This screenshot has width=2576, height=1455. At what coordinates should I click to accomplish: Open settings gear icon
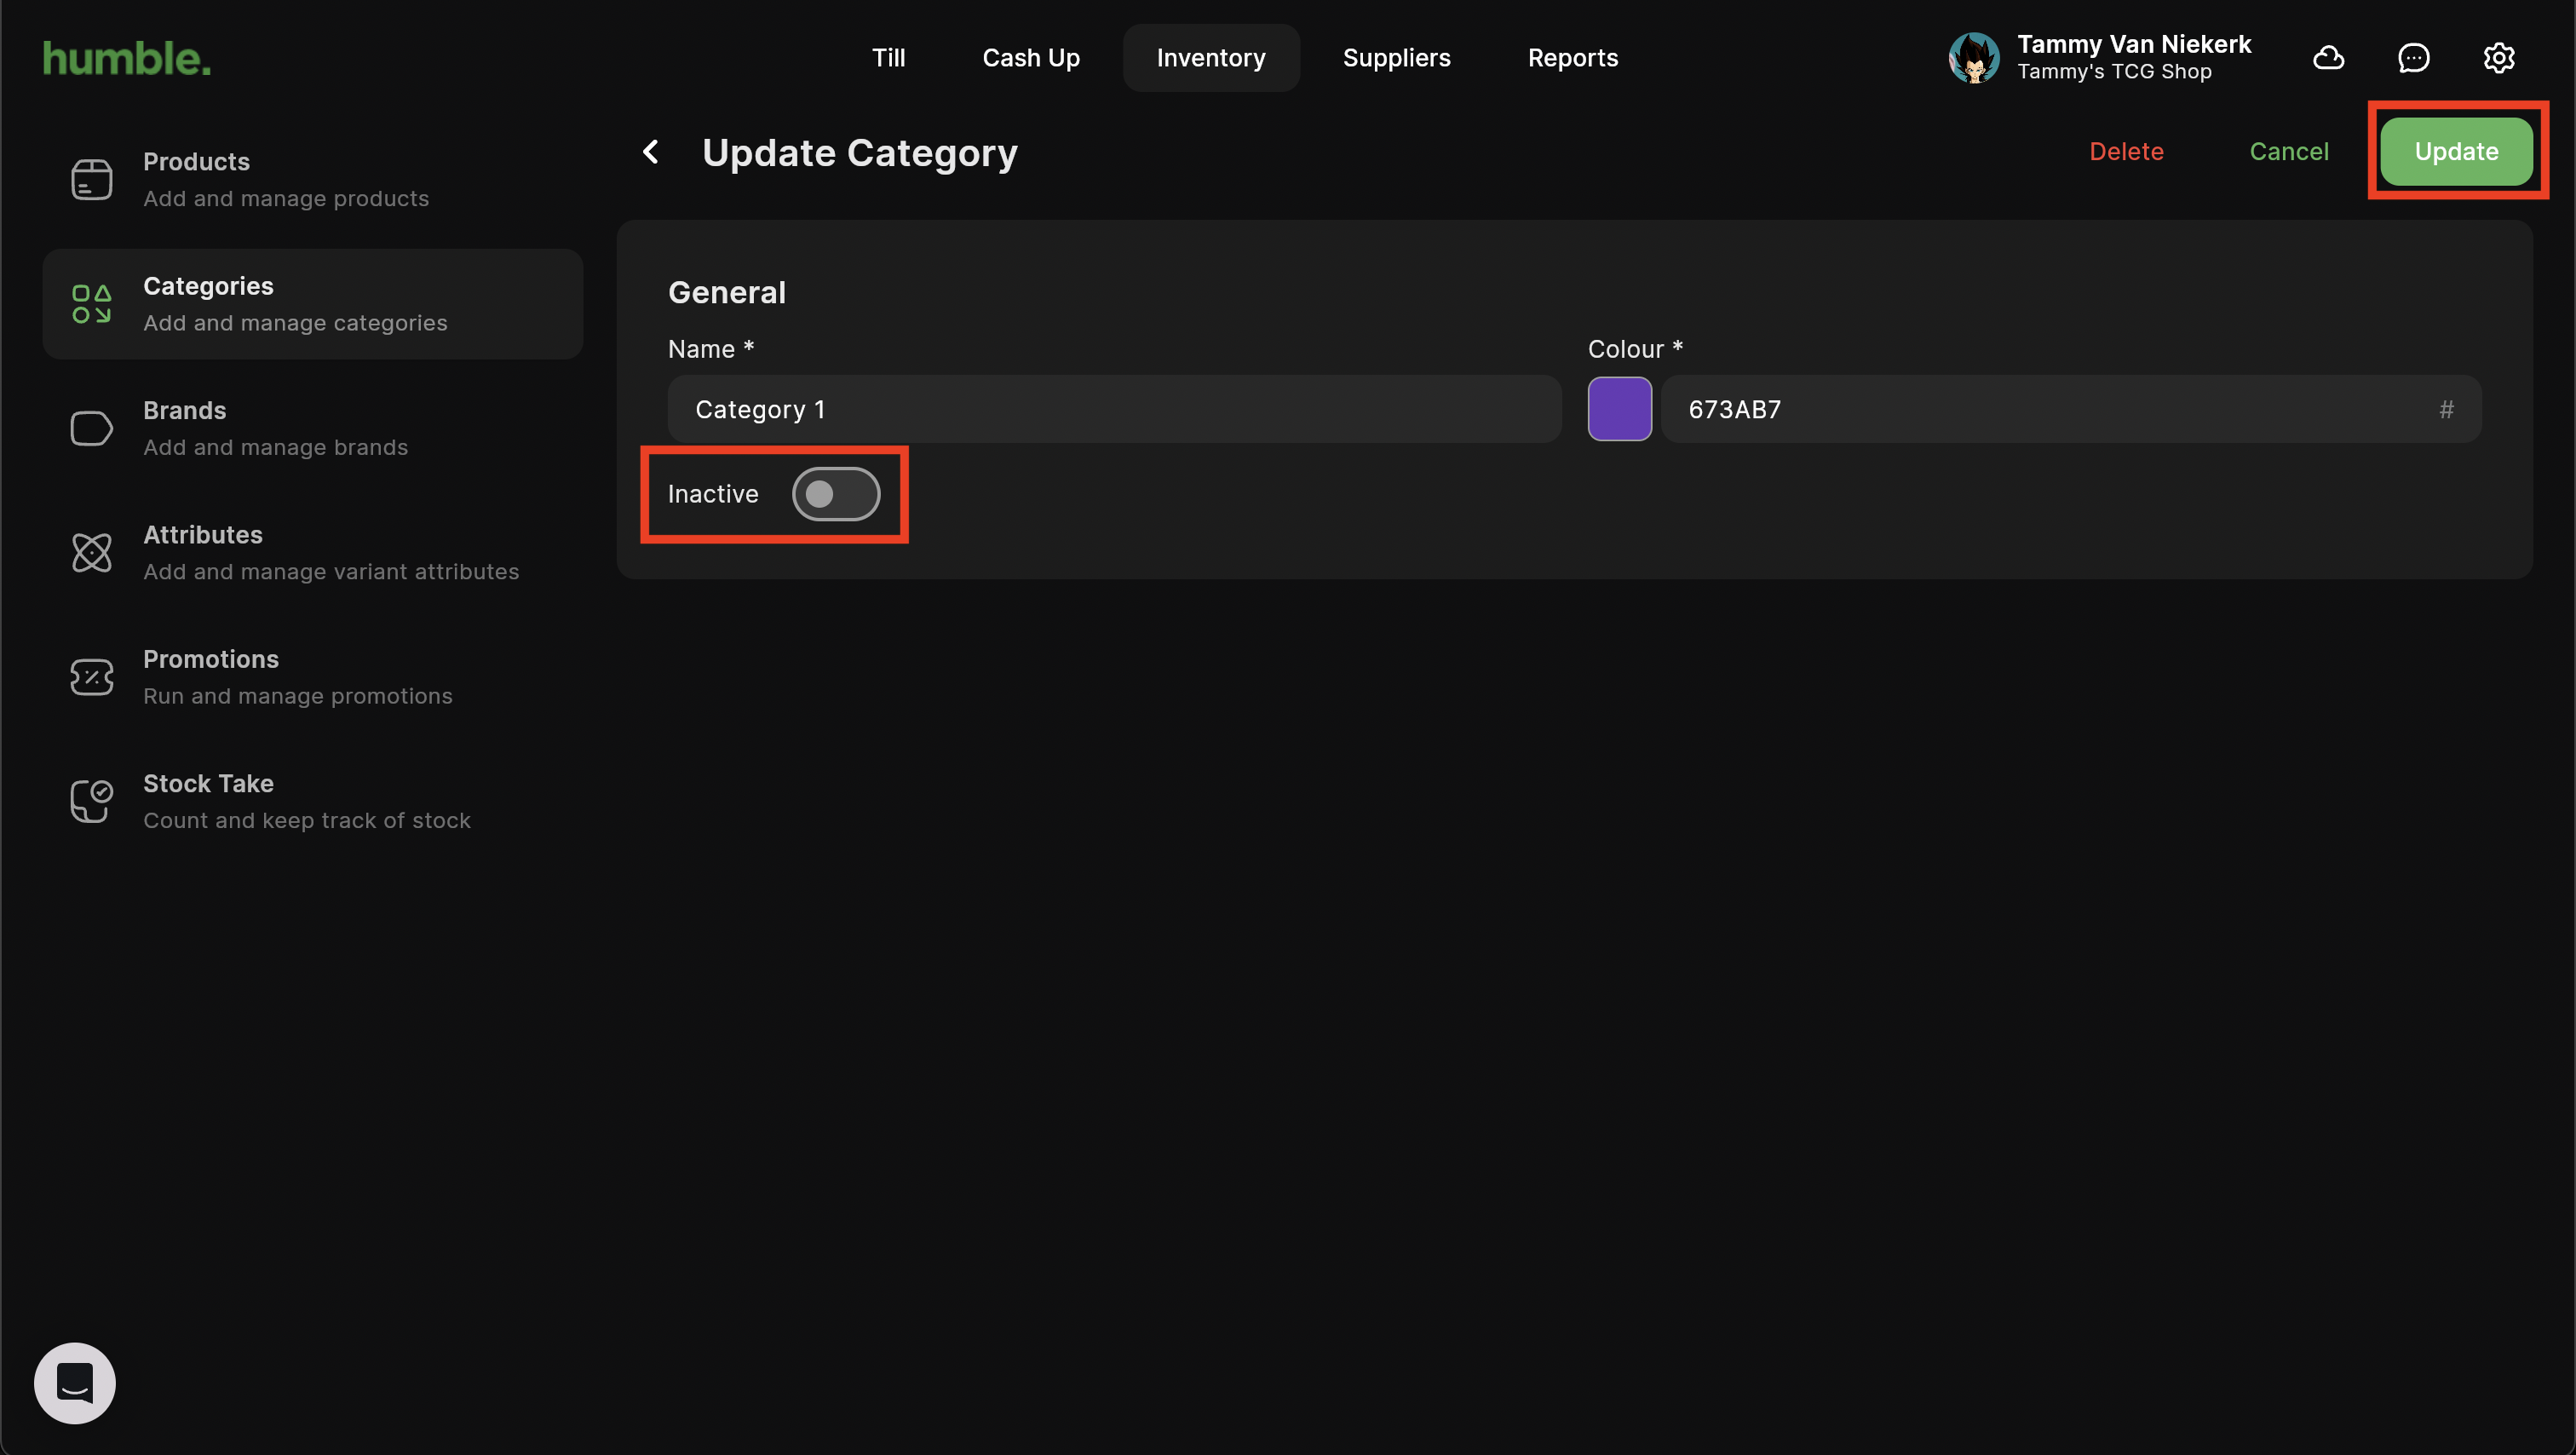[x=2498, y=58]
